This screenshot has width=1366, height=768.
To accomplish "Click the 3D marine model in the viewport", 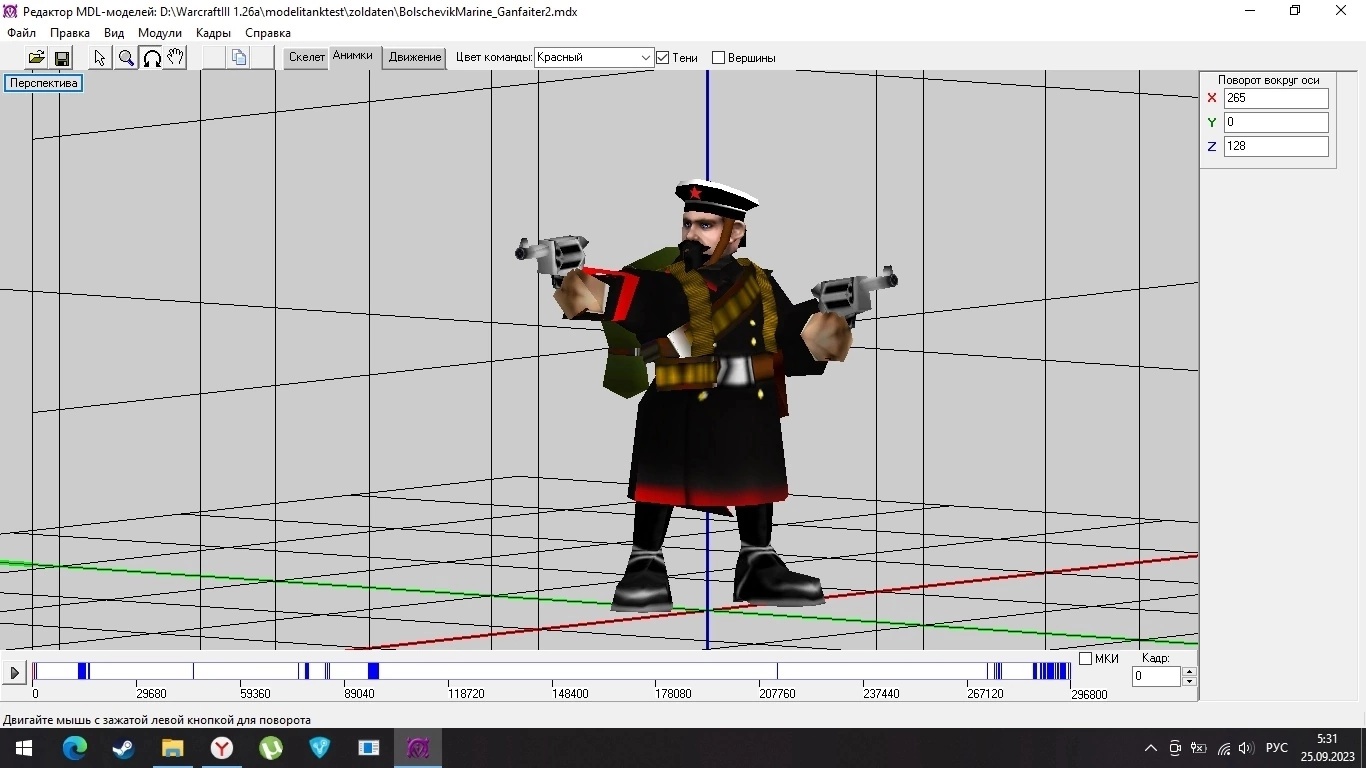I will (x=706, y=395).
